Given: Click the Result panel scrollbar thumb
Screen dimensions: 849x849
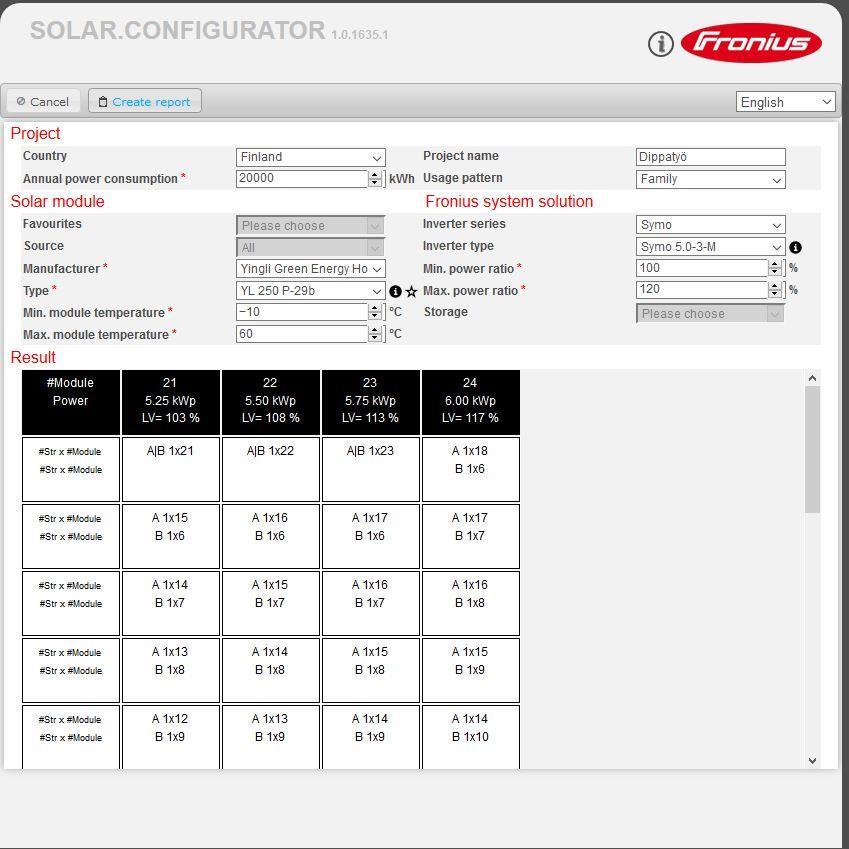Looking at the screenshot, I should point(812,449).
